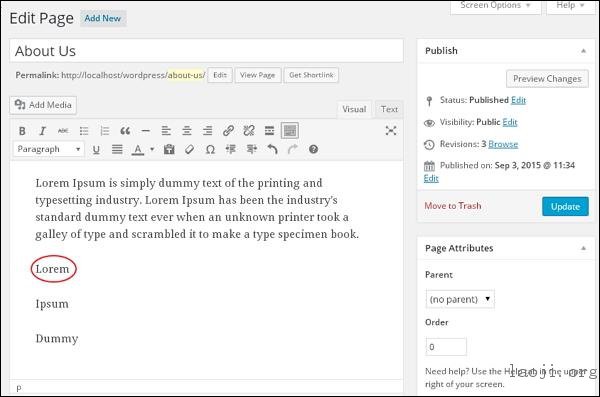Insert special character omega
The height and width of the screenshot is (397, 600).
pyautogui.click(x=210, y=149)
